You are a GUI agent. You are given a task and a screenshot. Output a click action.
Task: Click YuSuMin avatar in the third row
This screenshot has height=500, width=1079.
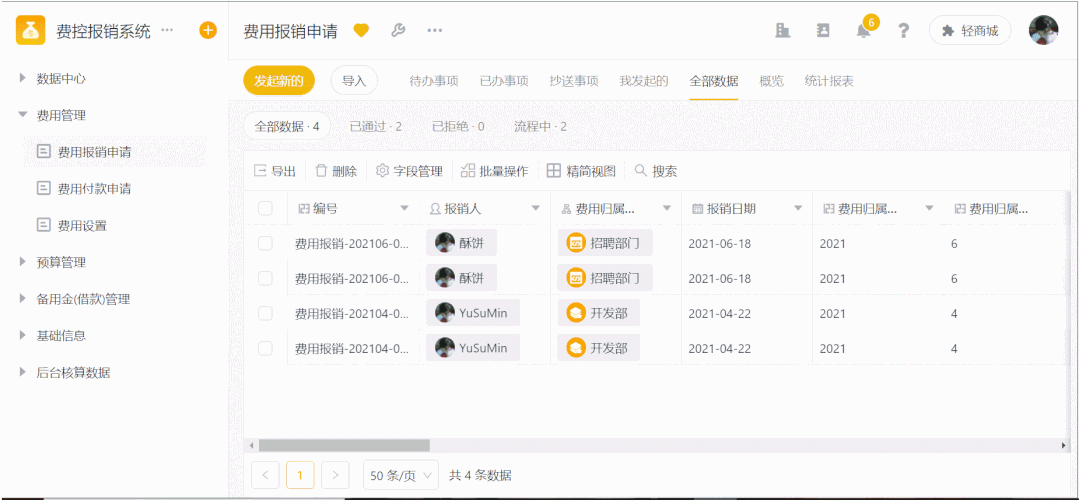coord(445,313)
